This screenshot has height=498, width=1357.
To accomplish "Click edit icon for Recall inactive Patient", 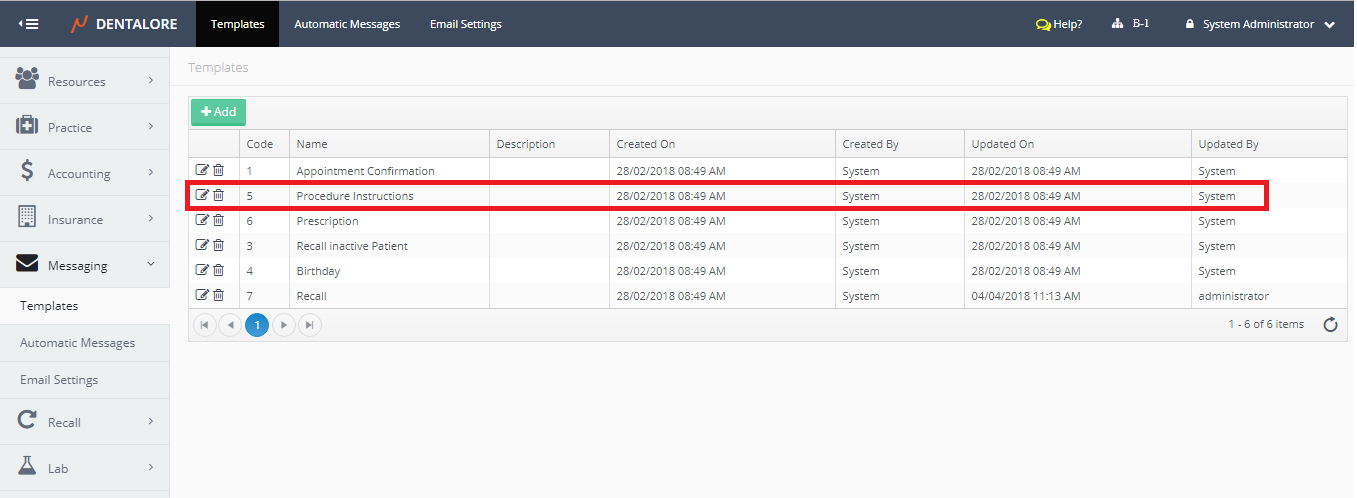I will tap(202, 245).
